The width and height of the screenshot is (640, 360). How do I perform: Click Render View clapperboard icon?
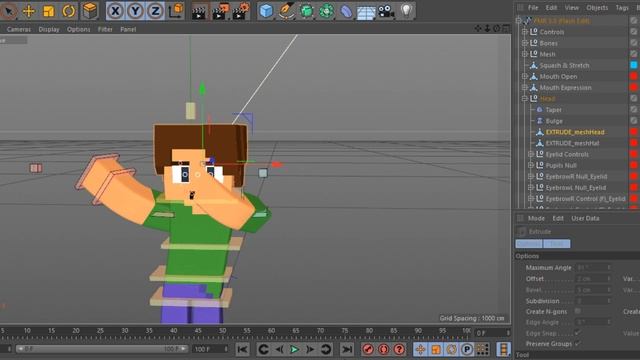click(x=199, y=11)
